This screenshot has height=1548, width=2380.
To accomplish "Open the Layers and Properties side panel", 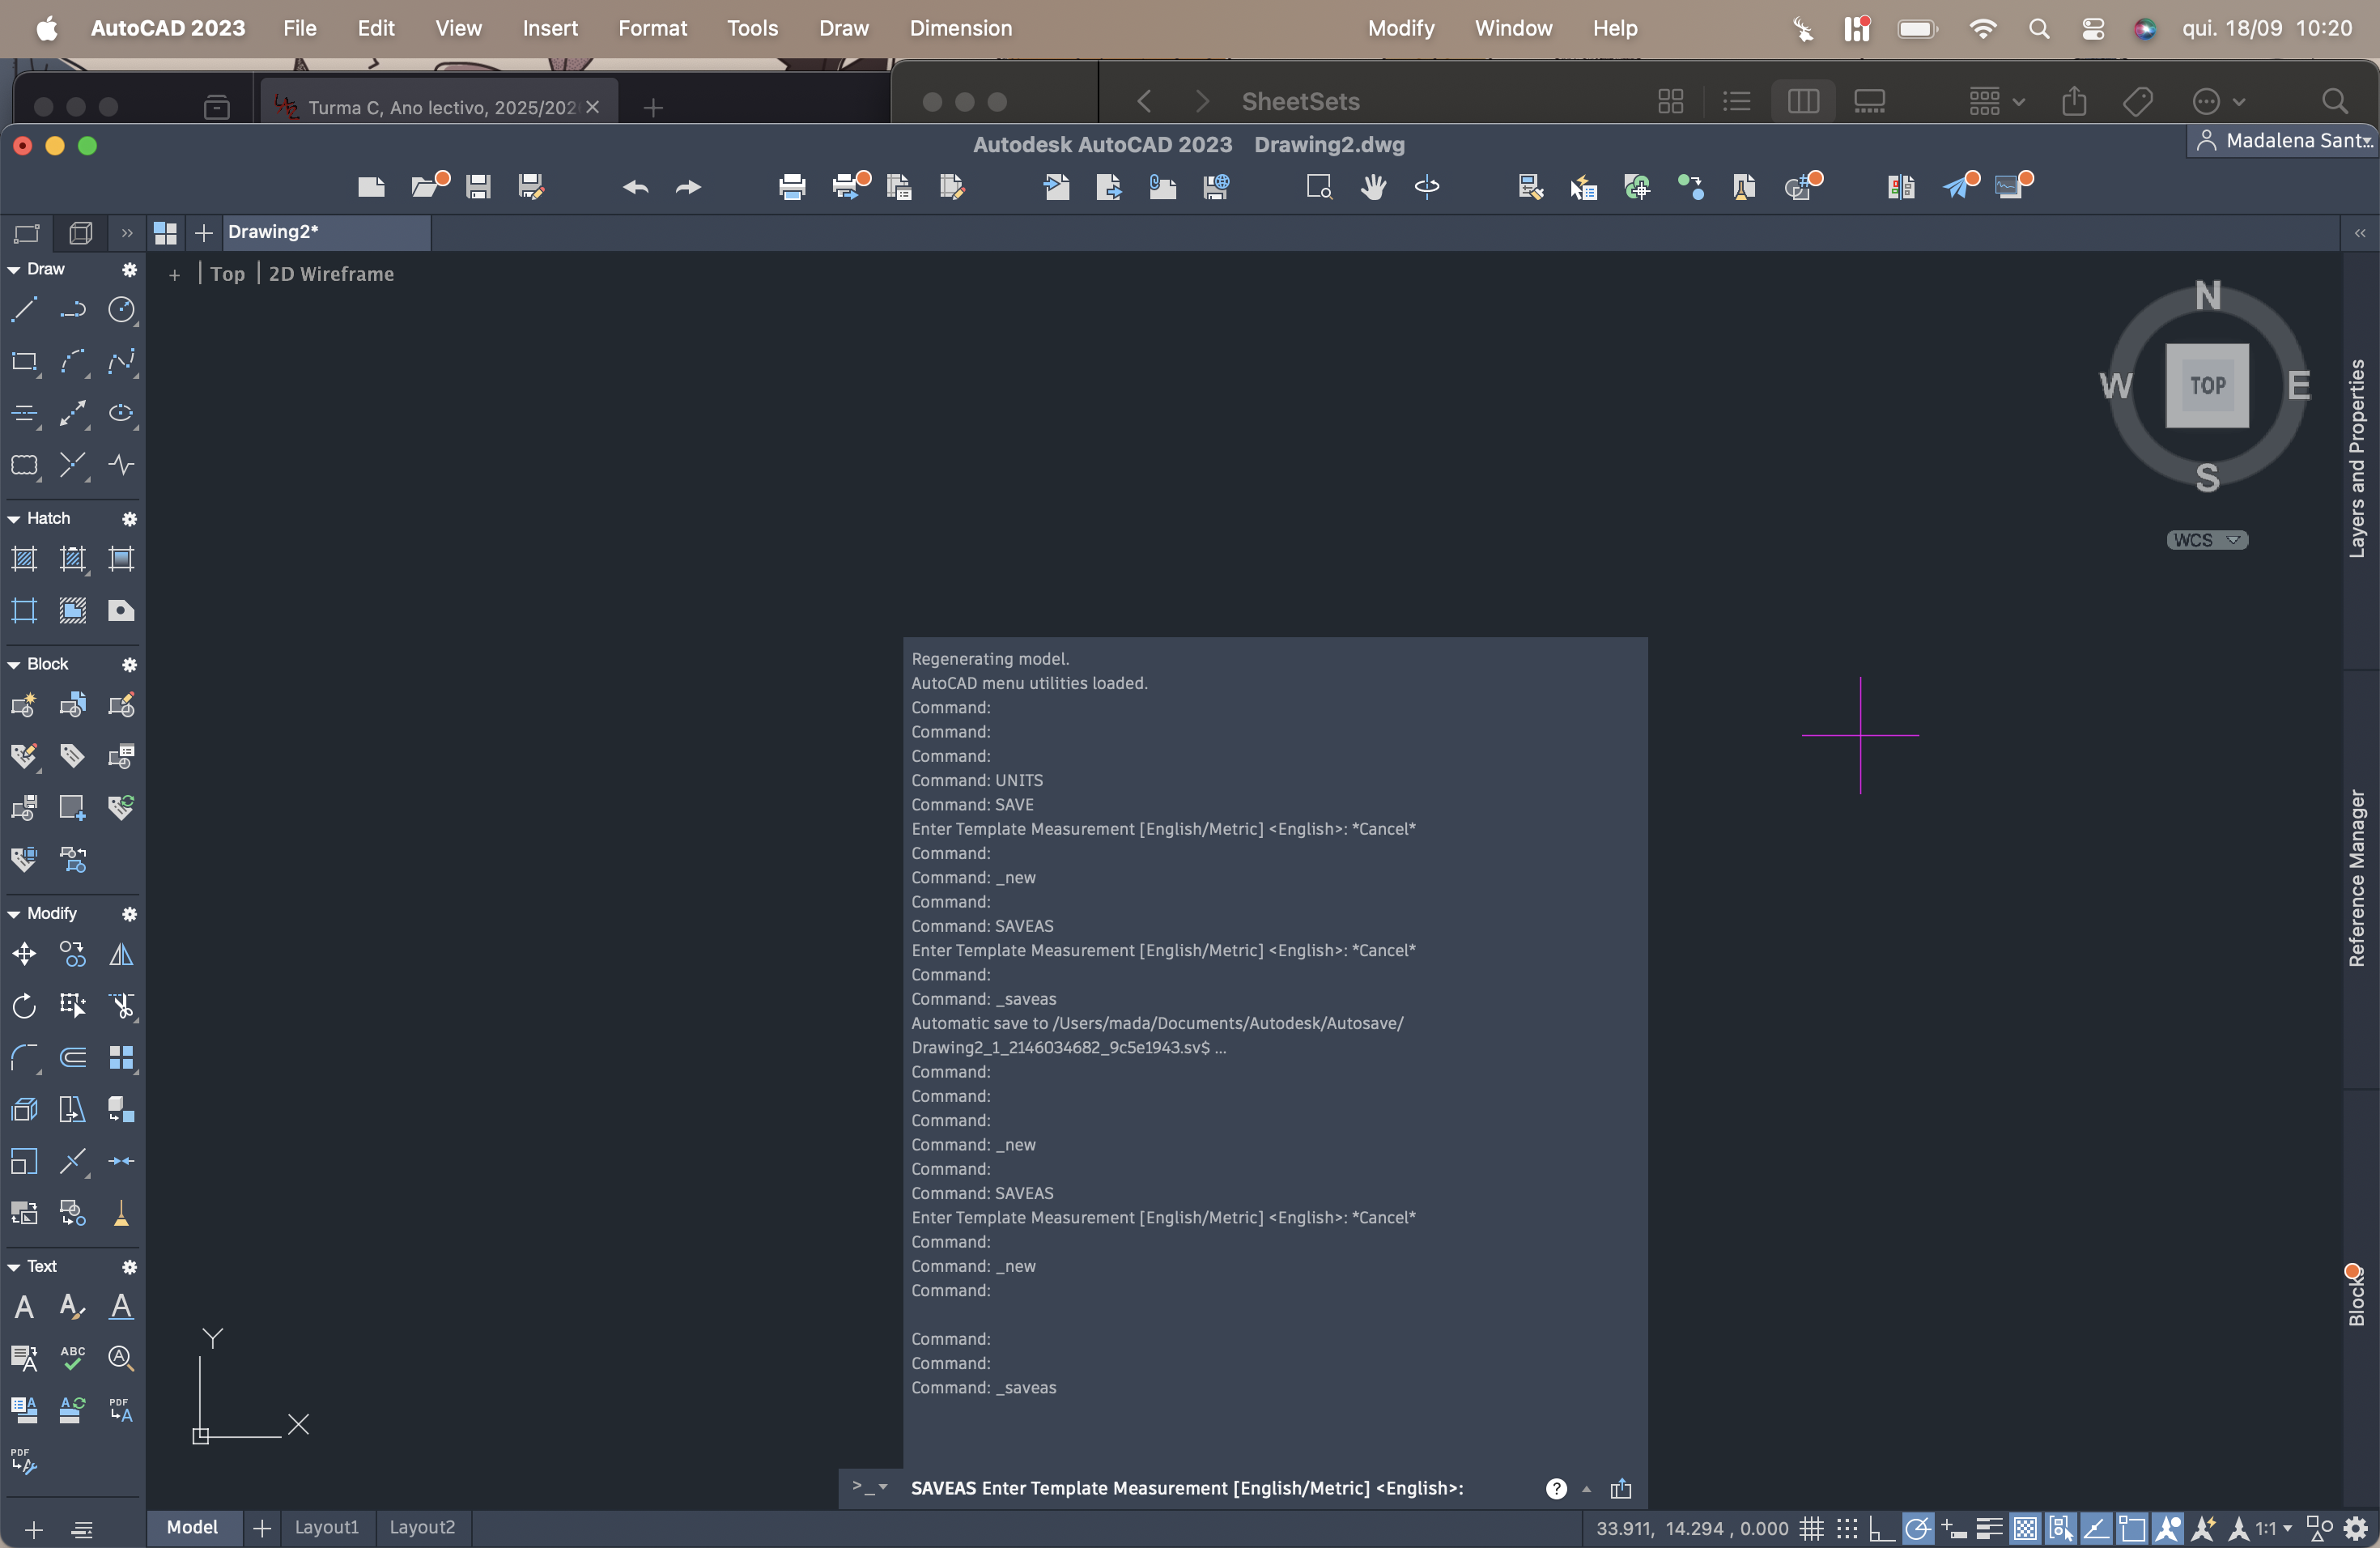I will click(2357, 458).
